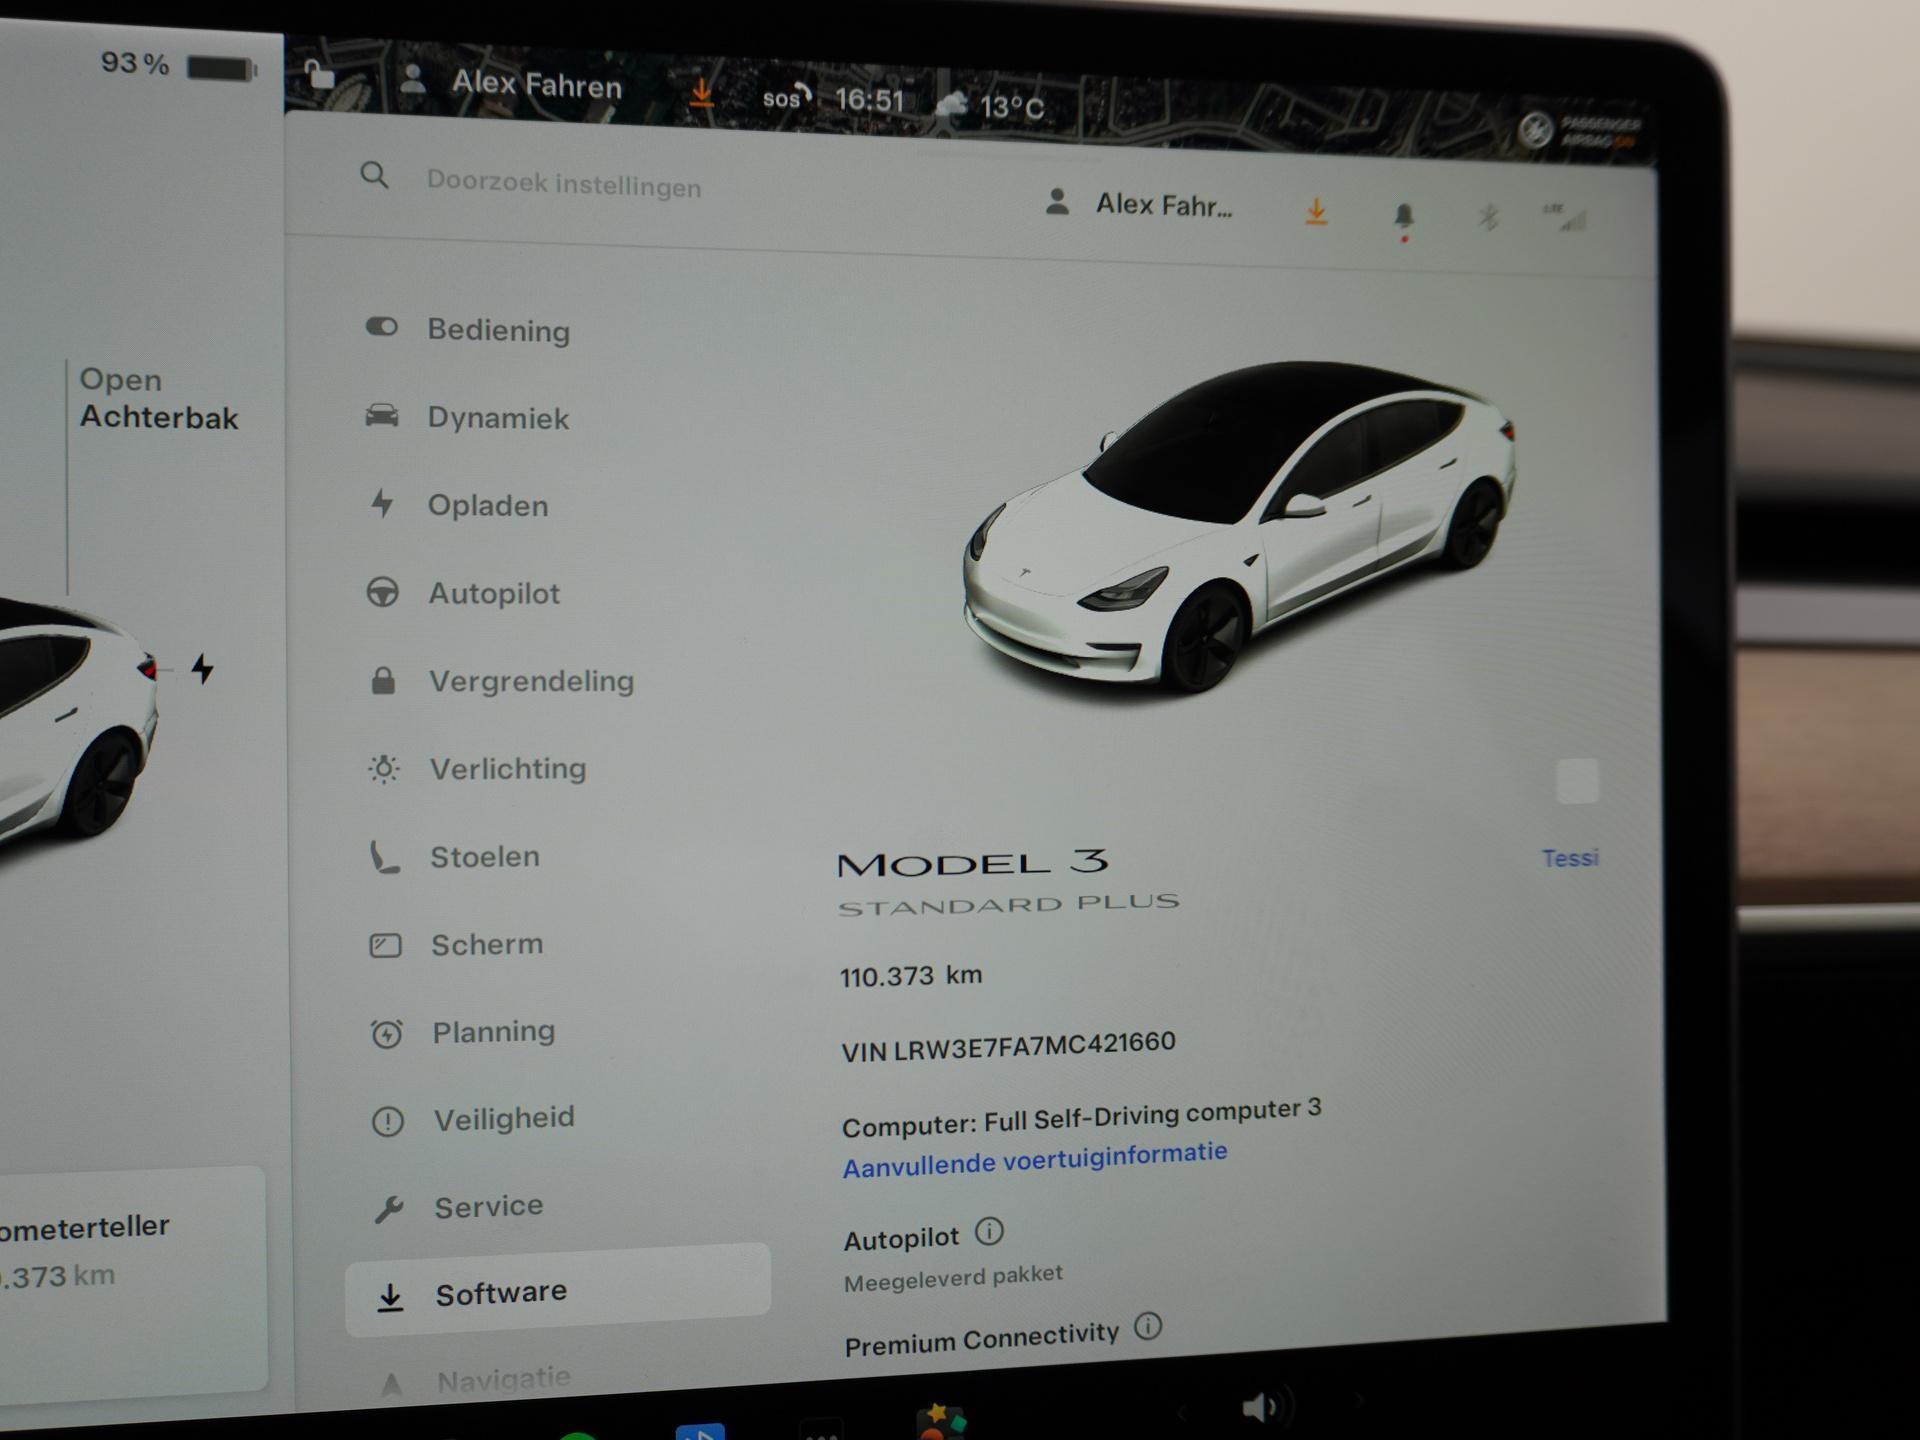This screenshot has height=1440, width=1920.
Task: Tap the info icon next to Autopilot
Action: coord(989,1231)
